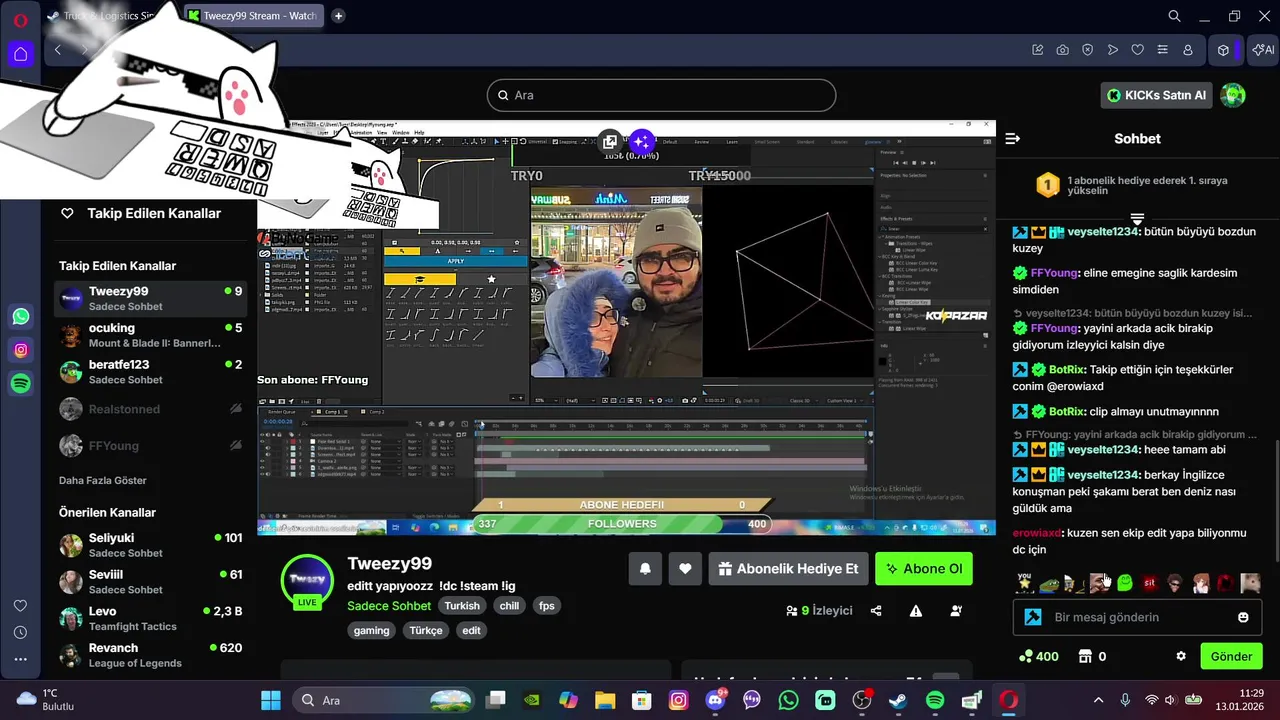The height and width of the screenshot is (720, 1280).
Task: Click the Kick user avatar icon
Action: tap(1233, 95)
